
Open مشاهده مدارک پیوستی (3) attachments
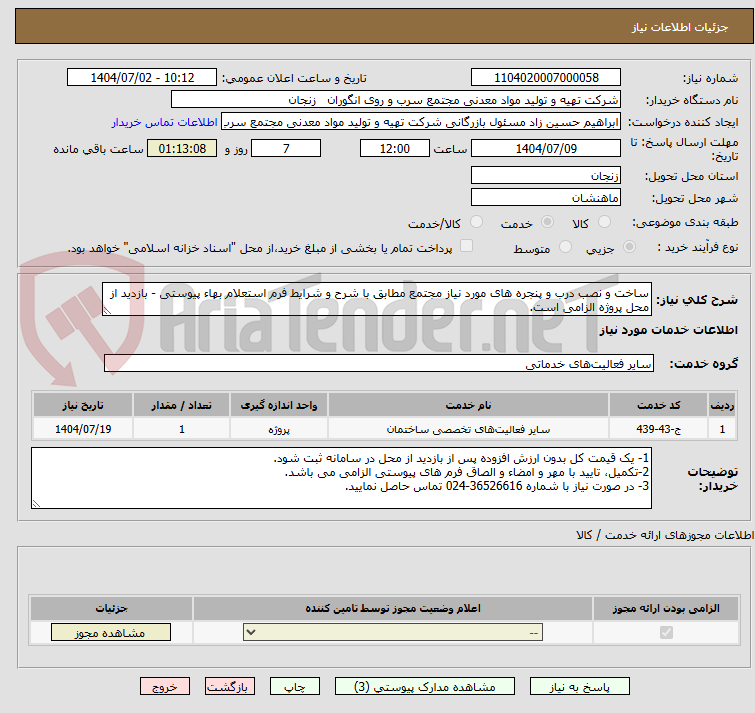tap(425, 687)
